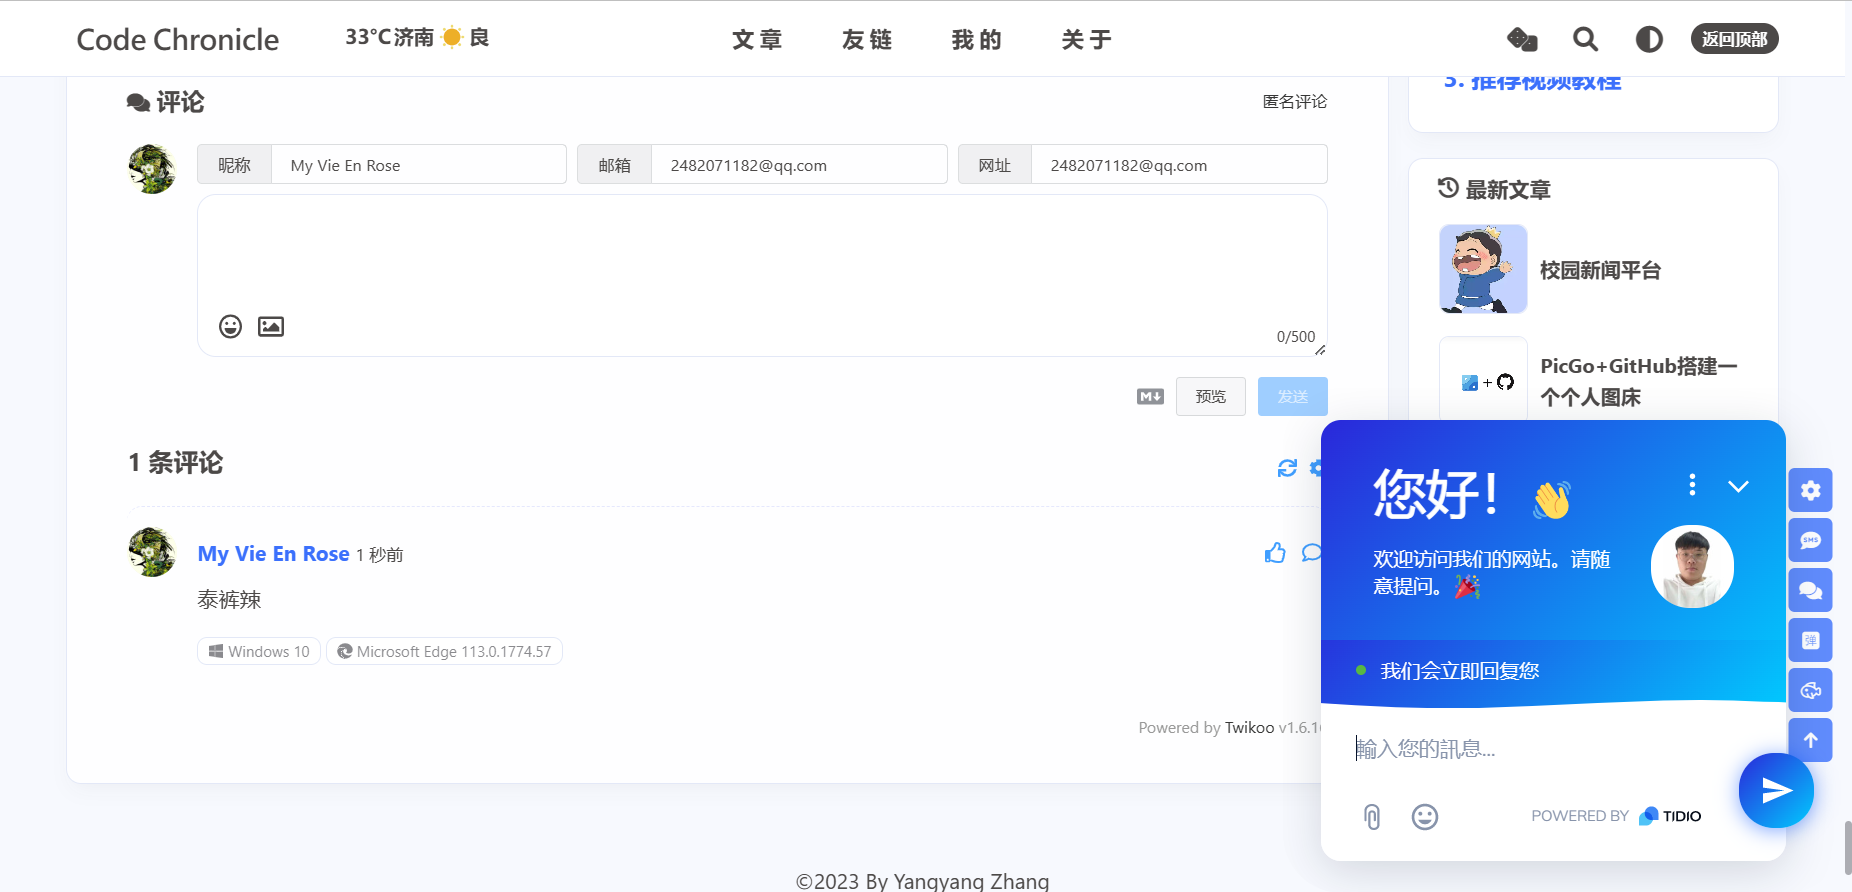This screenshot has width=1852, height=892.
Task: Attach a file in chat via paperclip
Action: point(1372,817)
